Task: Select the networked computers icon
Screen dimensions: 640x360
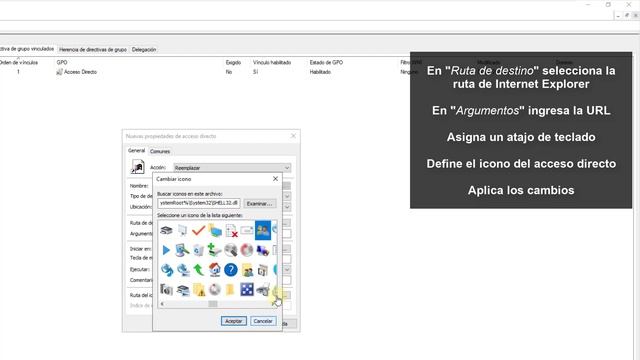Action: pyautogui.click(x=262, y=250)
